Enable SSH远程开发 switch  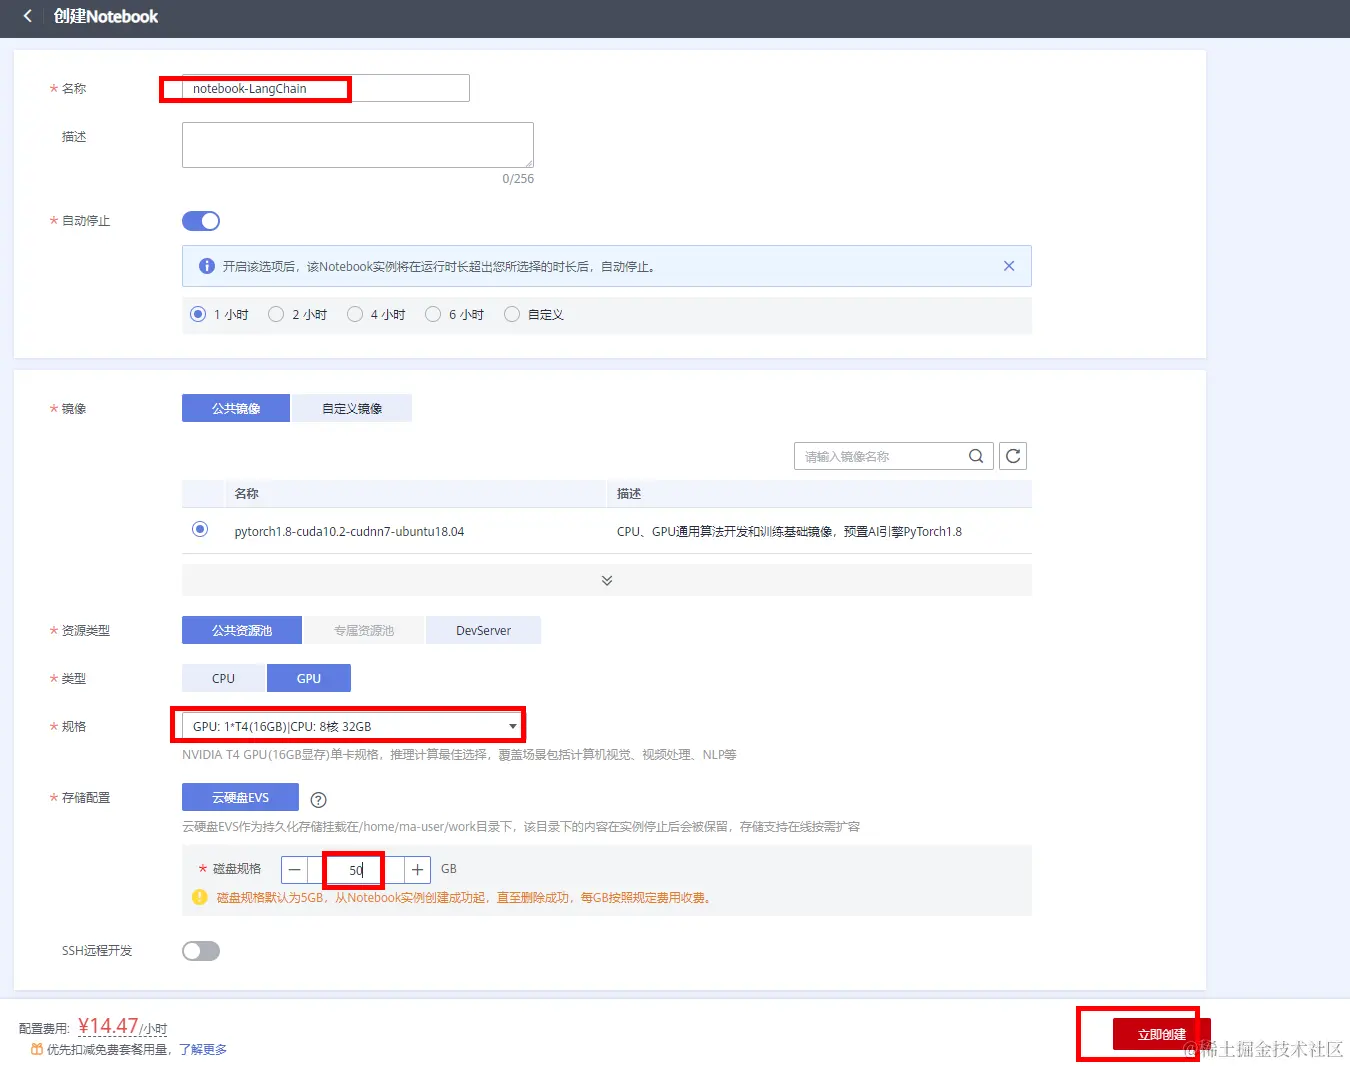(201, 951)
